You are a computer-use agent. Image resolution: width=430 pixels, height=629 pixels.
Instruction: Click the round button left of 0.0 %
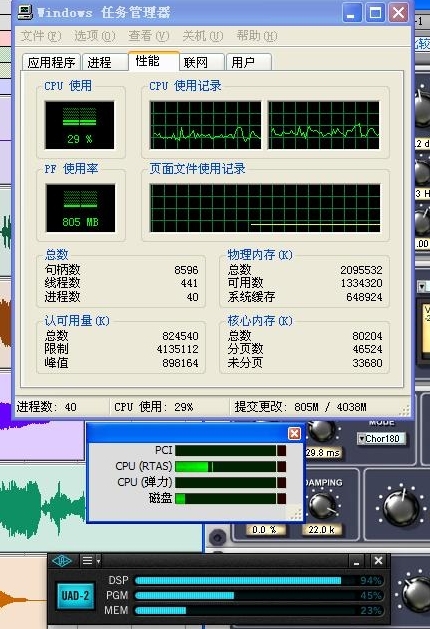(217, 537)
